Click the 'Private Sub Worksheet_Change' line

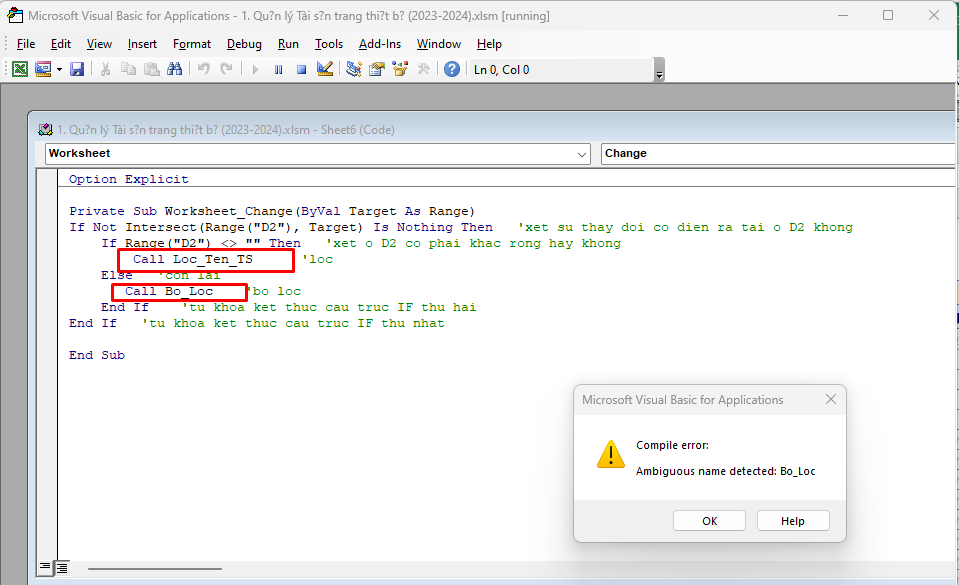tap(272, 212)
